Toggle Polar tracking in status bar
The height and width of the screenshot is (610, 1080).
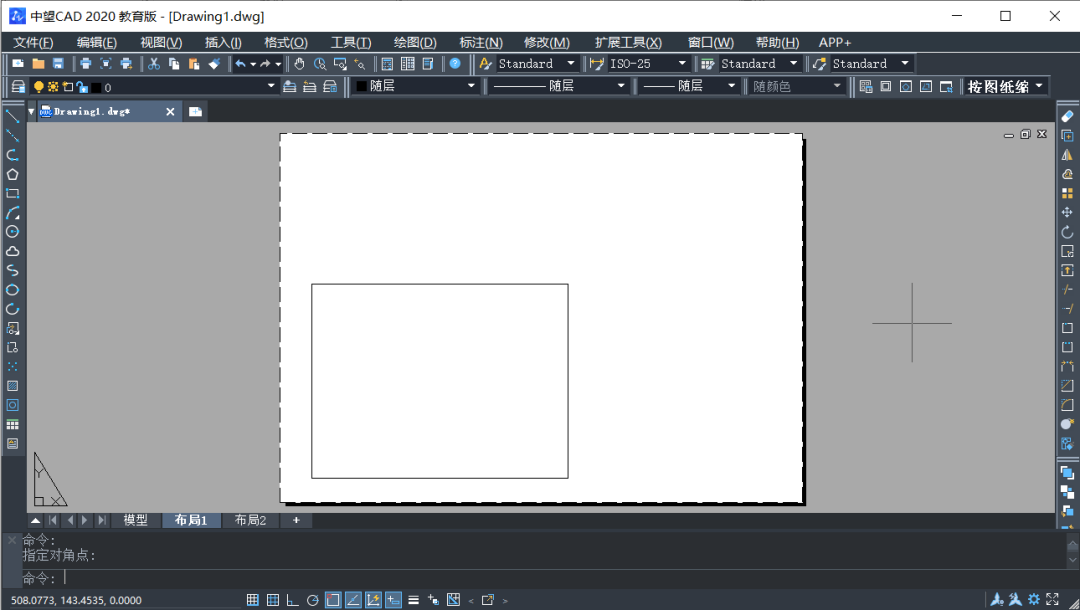[x=313, y=600]
